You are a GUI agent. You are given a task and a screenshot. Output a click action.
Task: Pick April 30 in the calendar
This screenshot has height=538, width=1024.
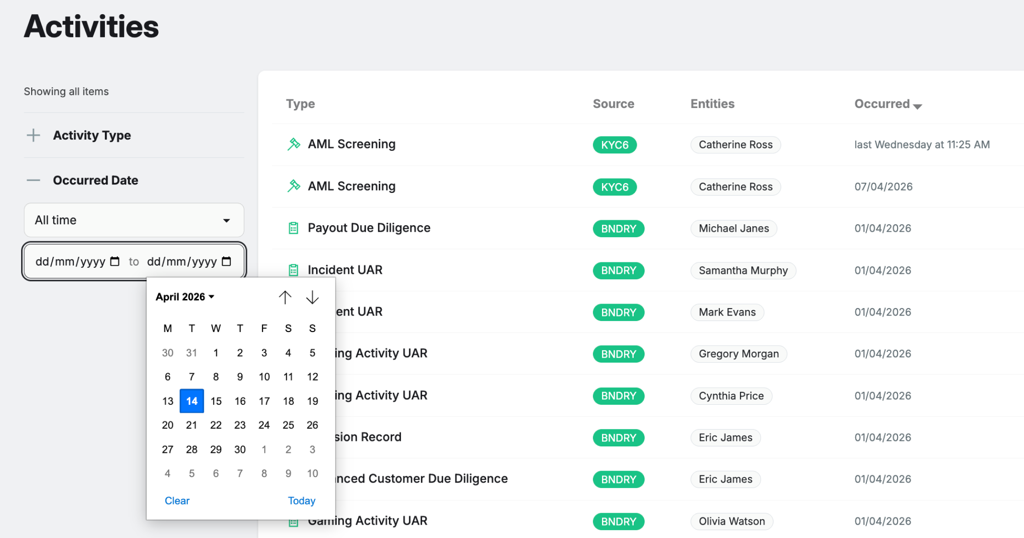(x=240, y=449)
